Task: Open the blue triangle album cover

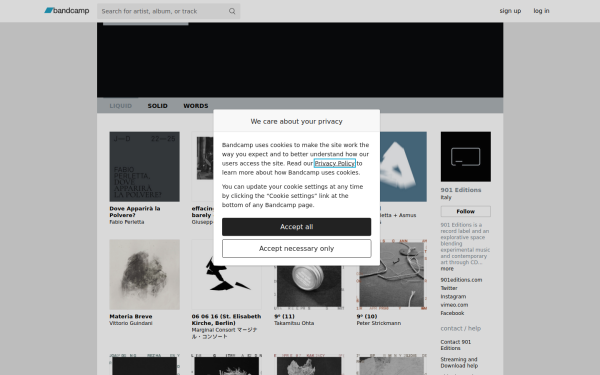Action: tap(403, 166)
